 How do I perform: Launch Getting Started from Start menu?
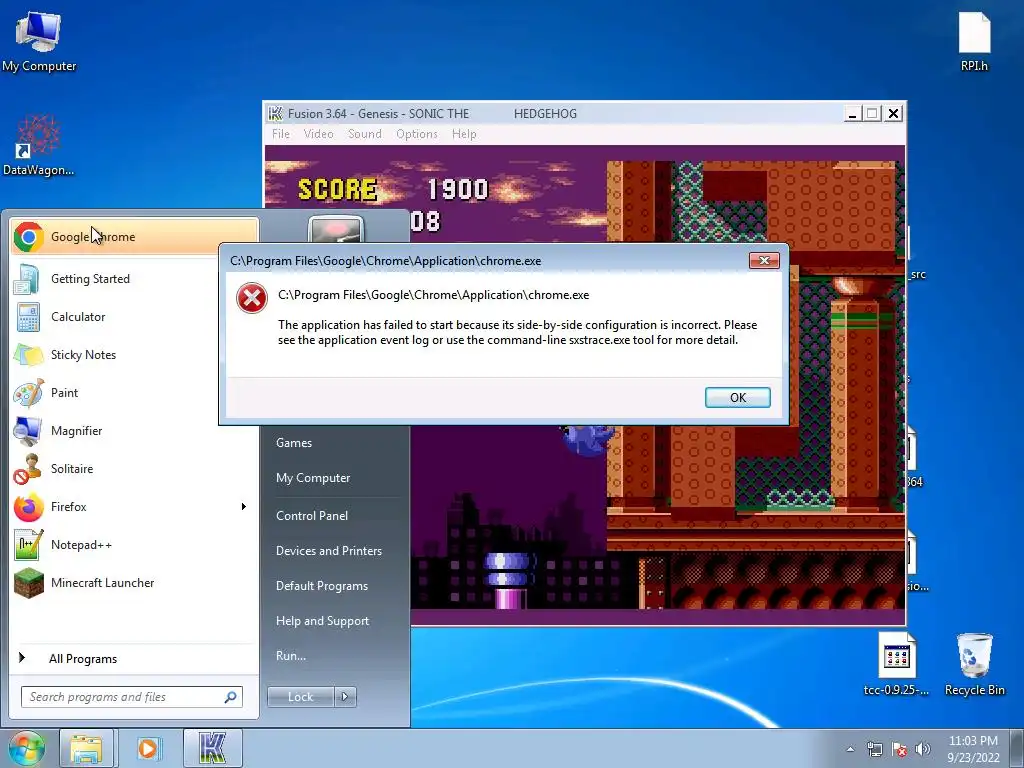coord(134,279)
